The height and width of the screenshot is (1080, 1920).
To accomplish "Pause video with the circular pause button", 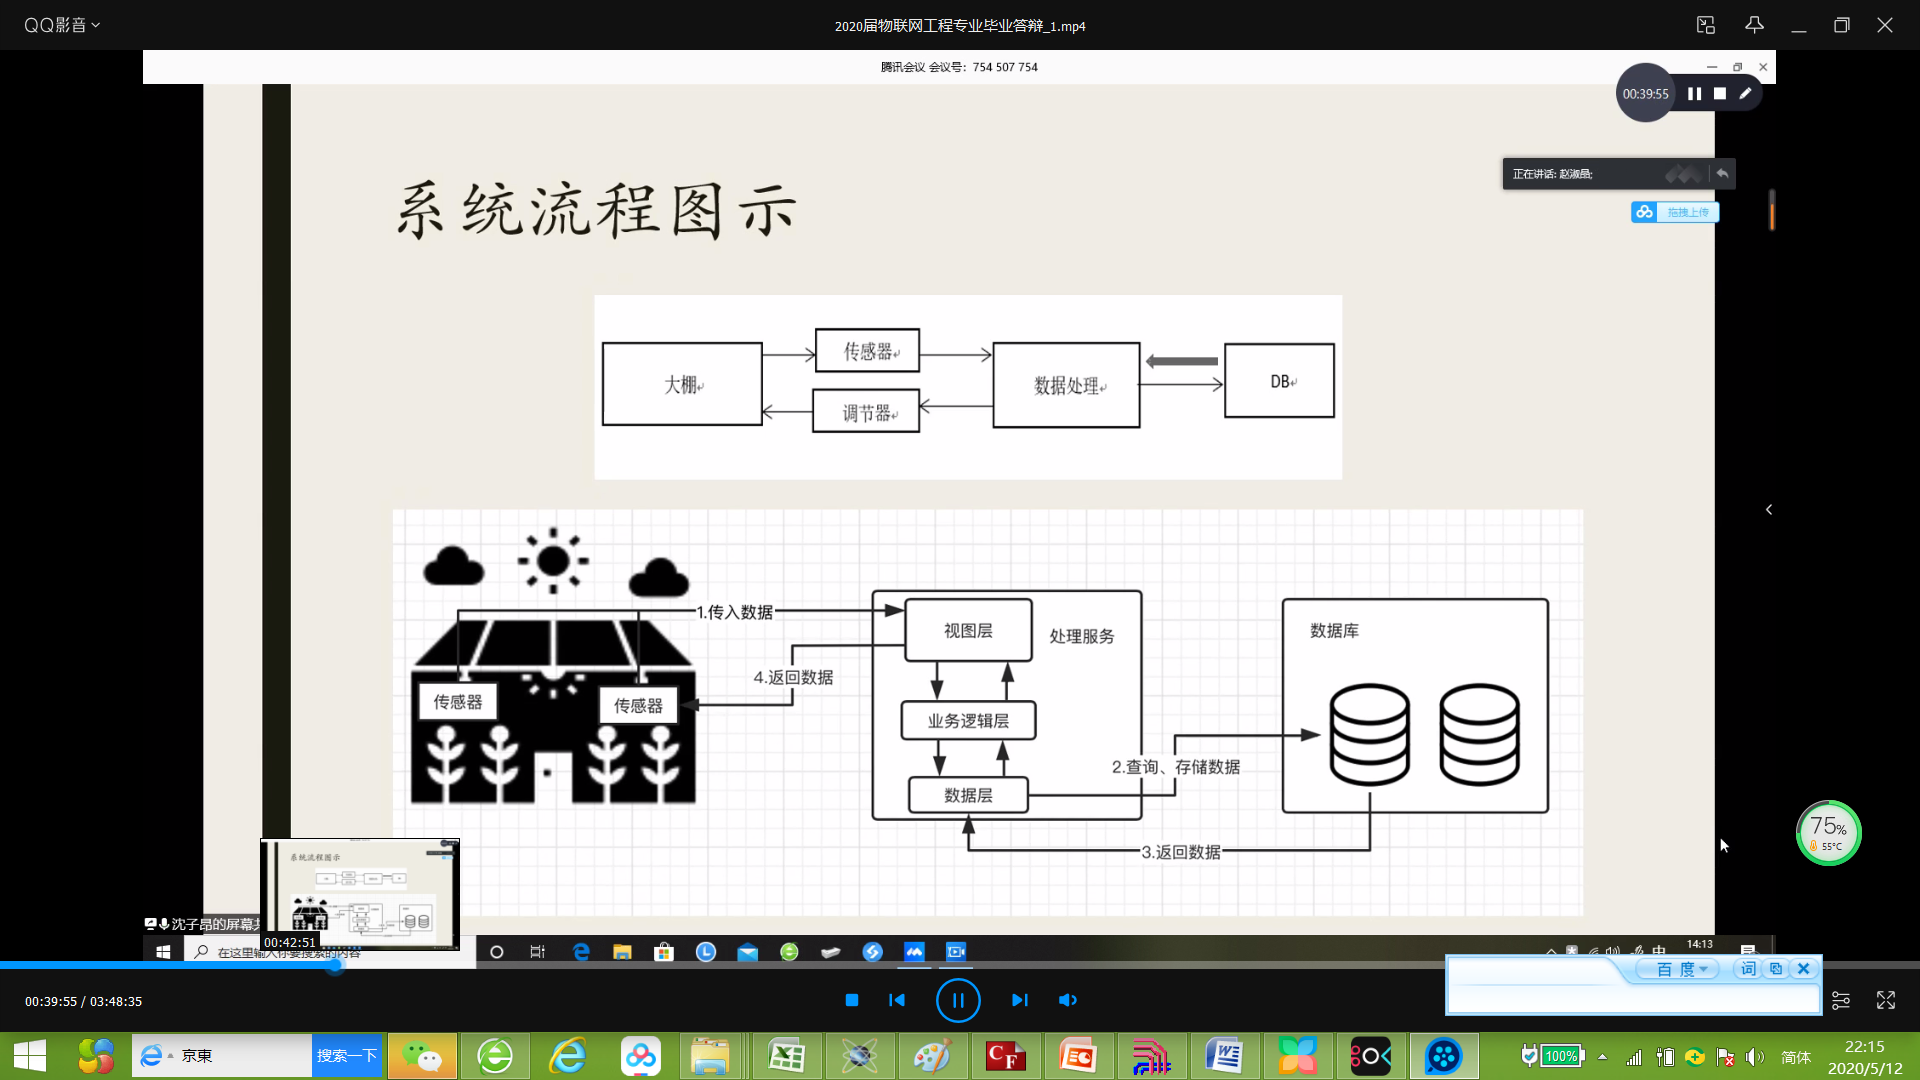I will (957, 1000).
